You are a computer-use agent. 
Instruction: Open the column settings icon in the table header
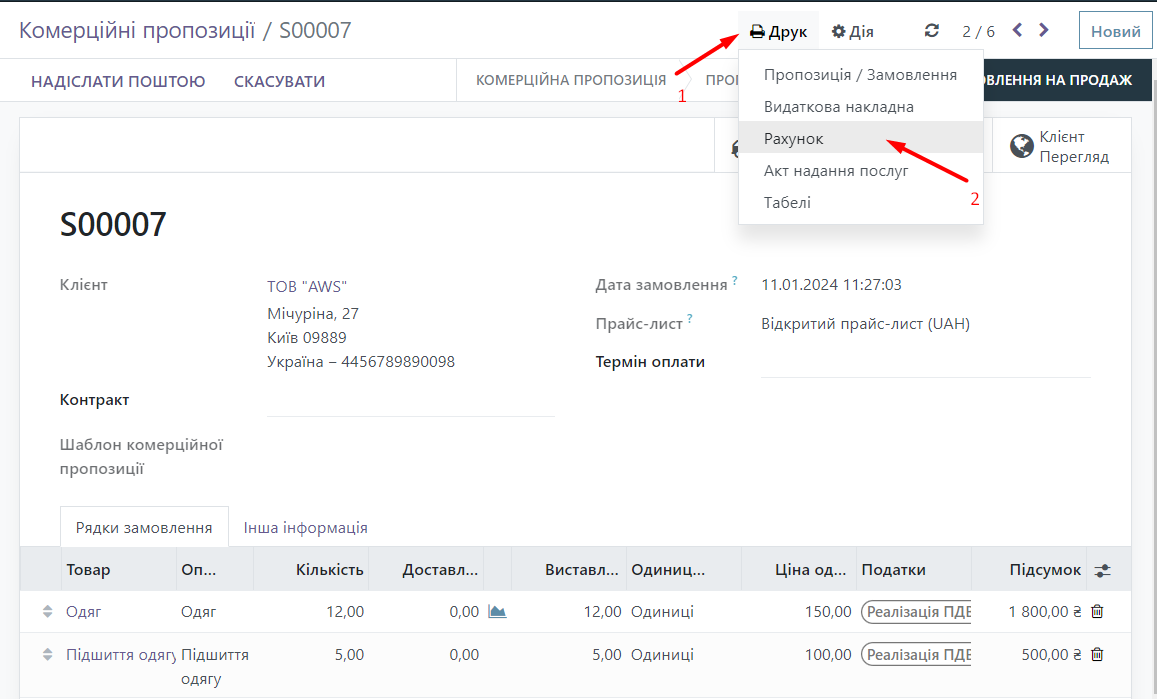coord(1102,570)
